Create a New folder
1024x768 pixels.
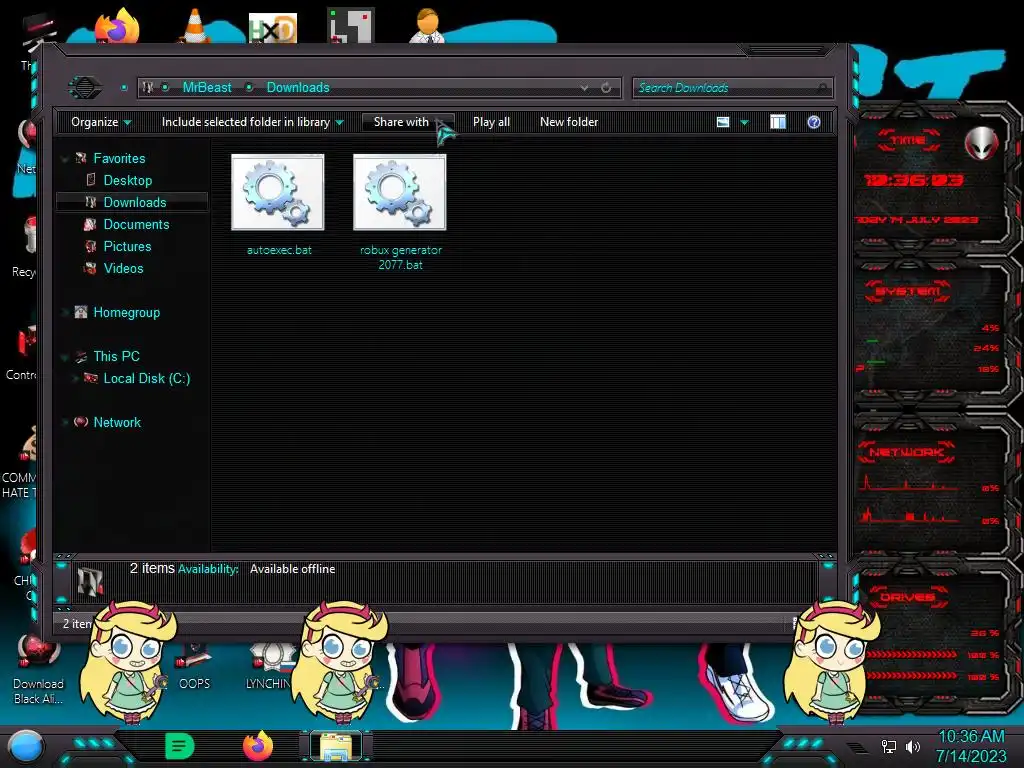point(569,122)
